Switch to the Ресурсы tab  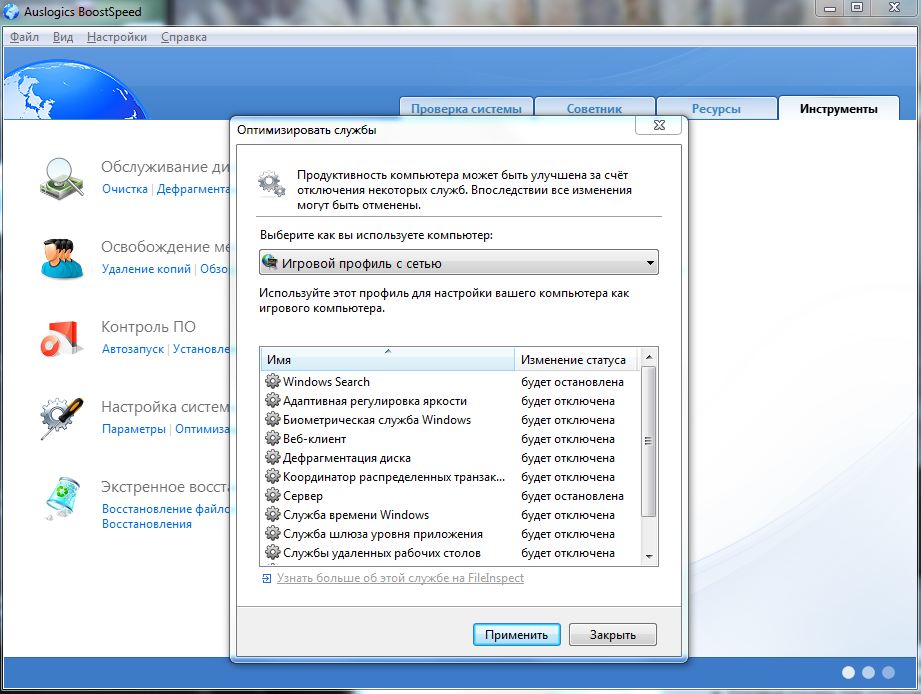pos(716,109)
